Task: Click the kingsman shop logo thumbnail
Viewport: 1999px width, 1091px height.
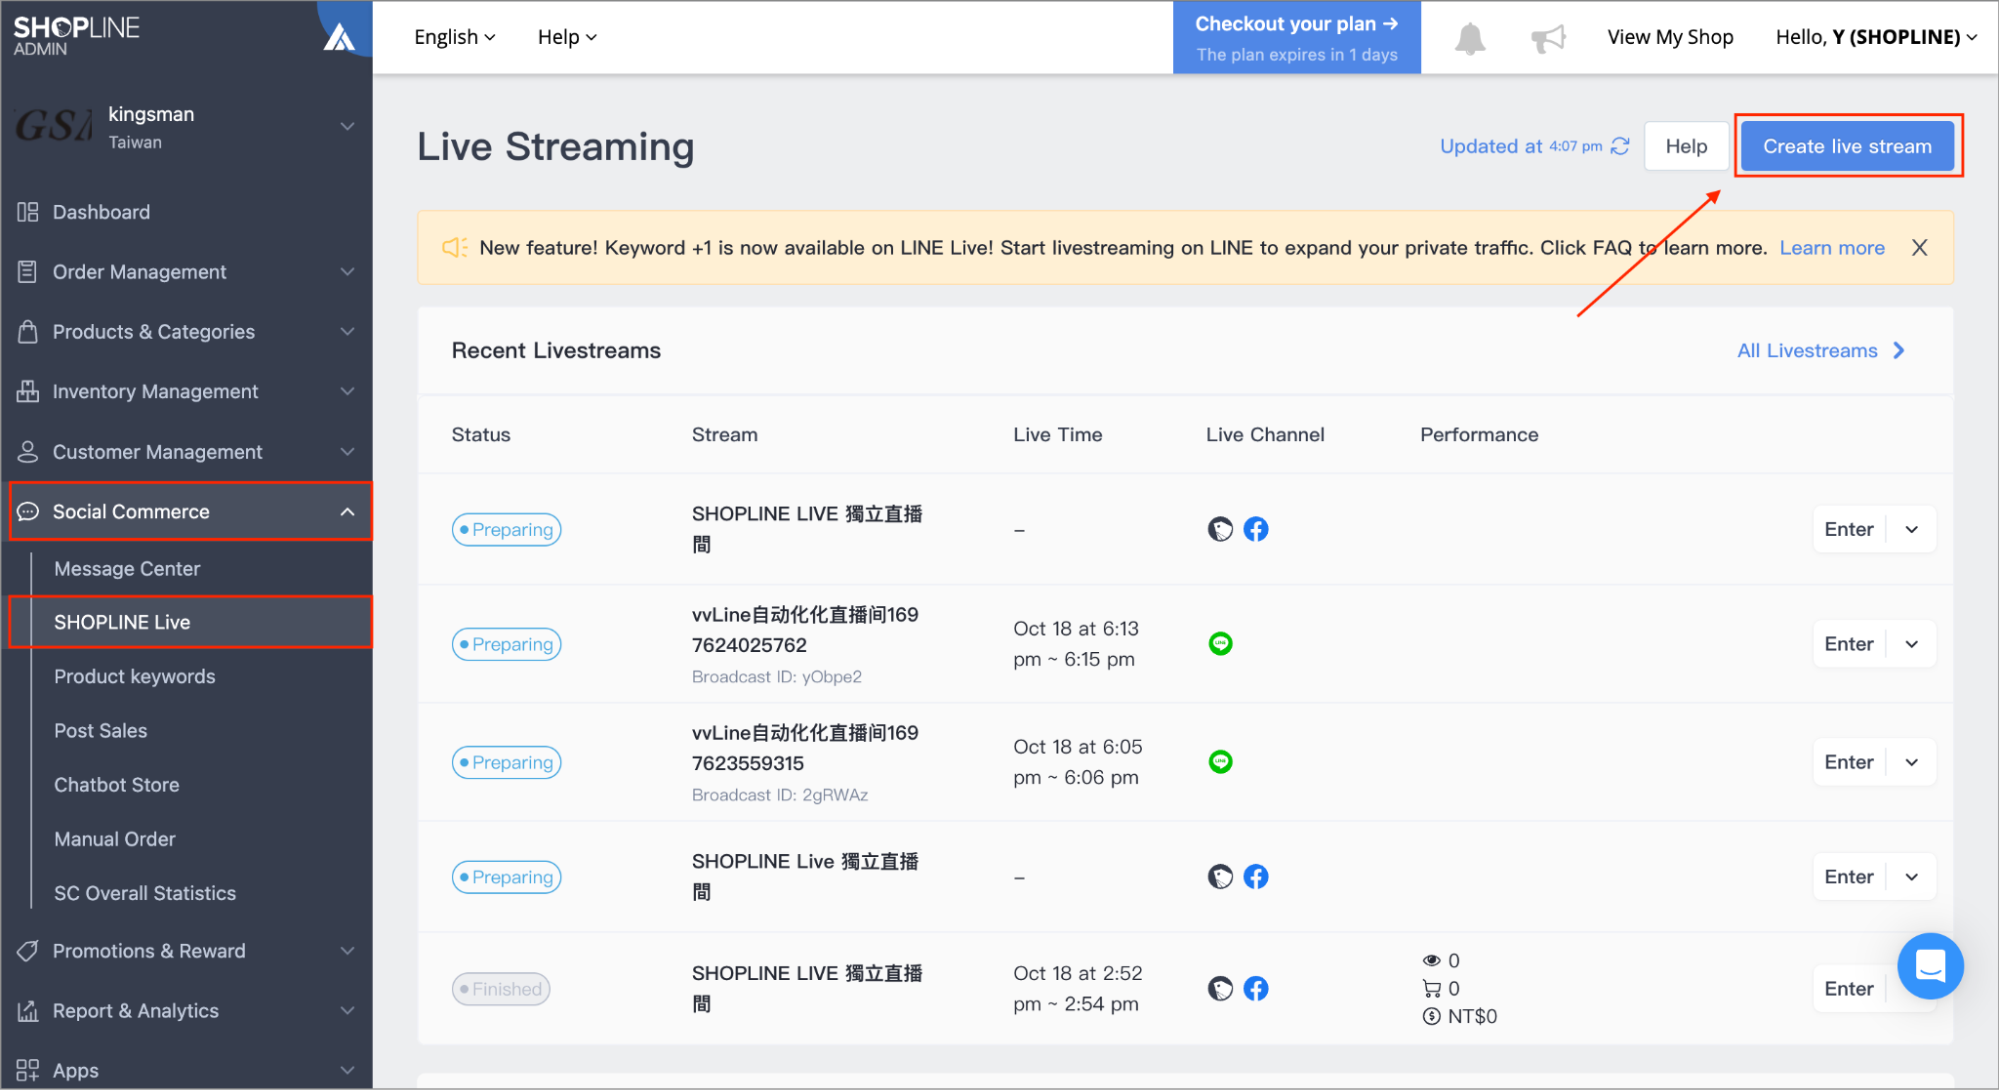Action: pyautogui.click(x=54, y=127)
